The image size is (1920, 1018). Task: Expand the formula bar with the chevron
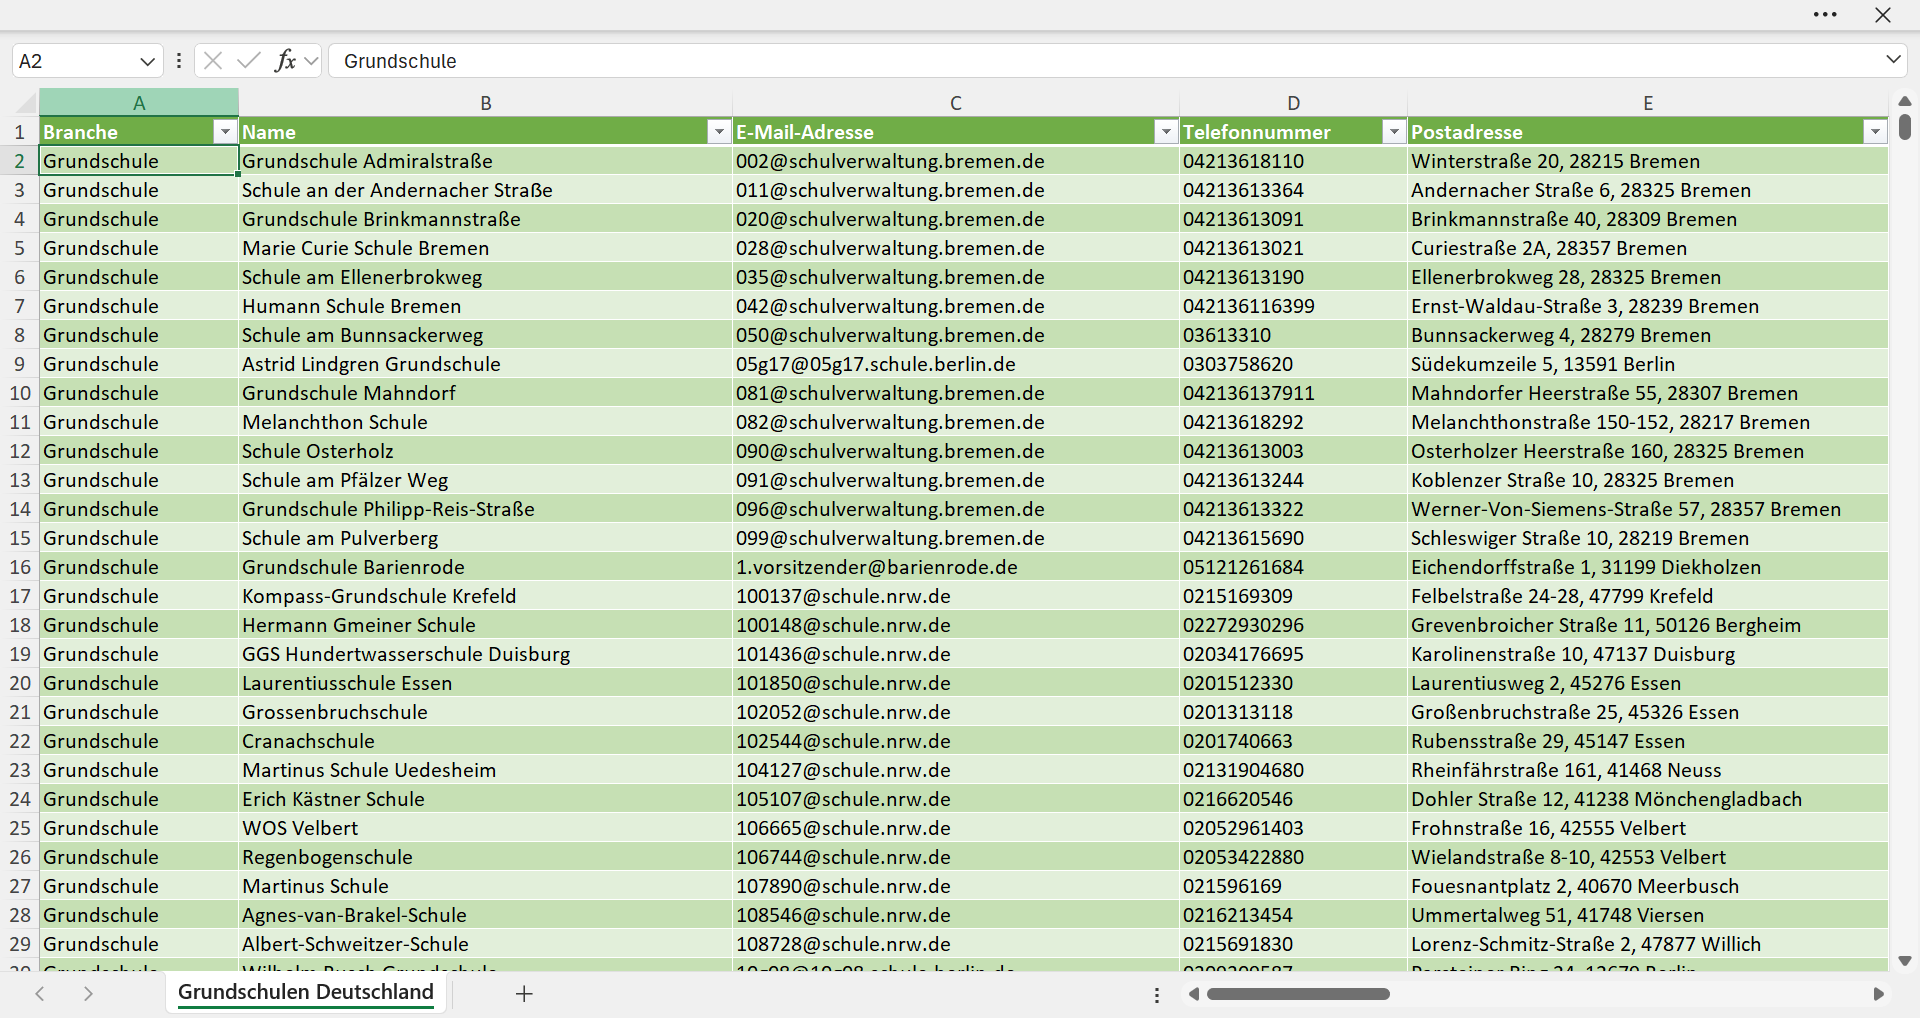pyautogui.click(x=1893, y=60)
